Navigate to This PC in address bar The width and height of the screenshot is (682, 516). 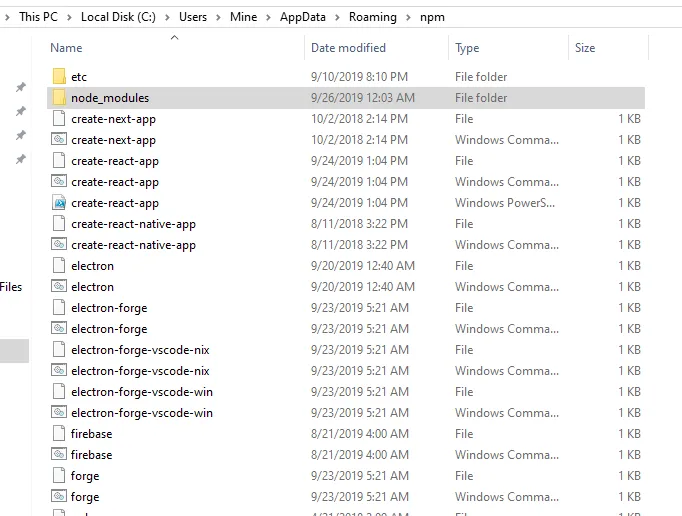tap(38, 17)
